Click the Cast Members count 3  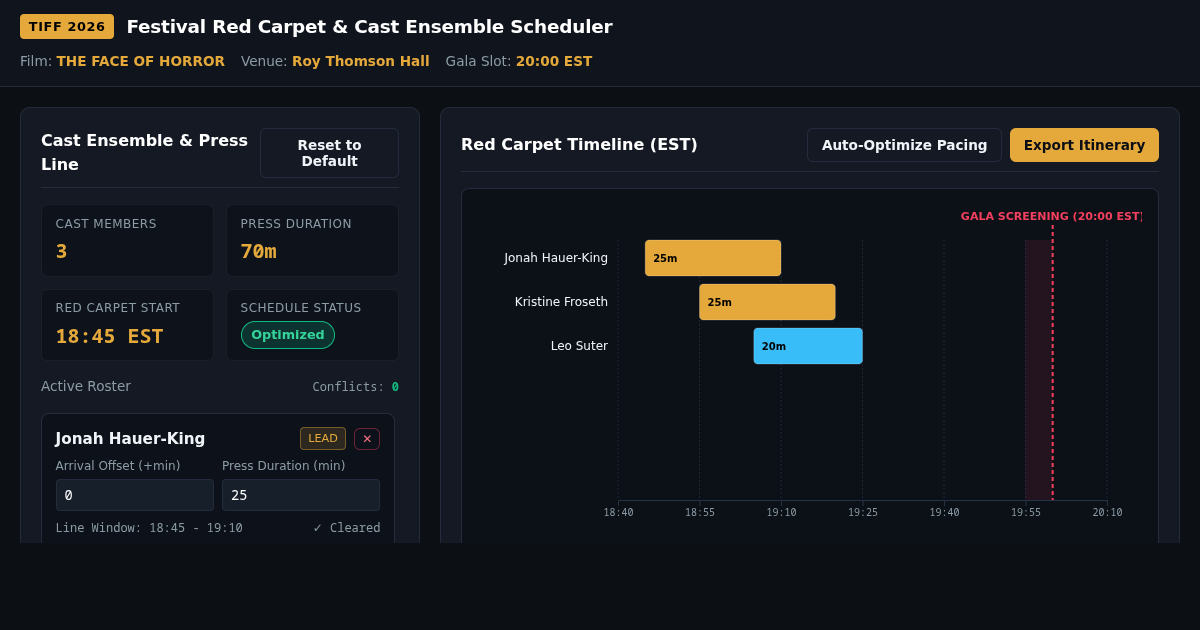(62, 252)
